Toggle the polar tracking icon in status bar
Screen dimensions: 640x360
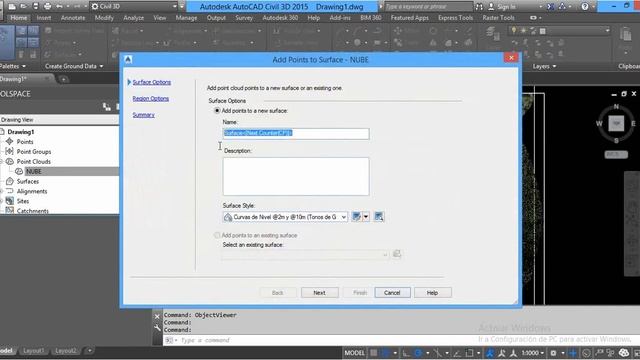click(x=418, y=353)
